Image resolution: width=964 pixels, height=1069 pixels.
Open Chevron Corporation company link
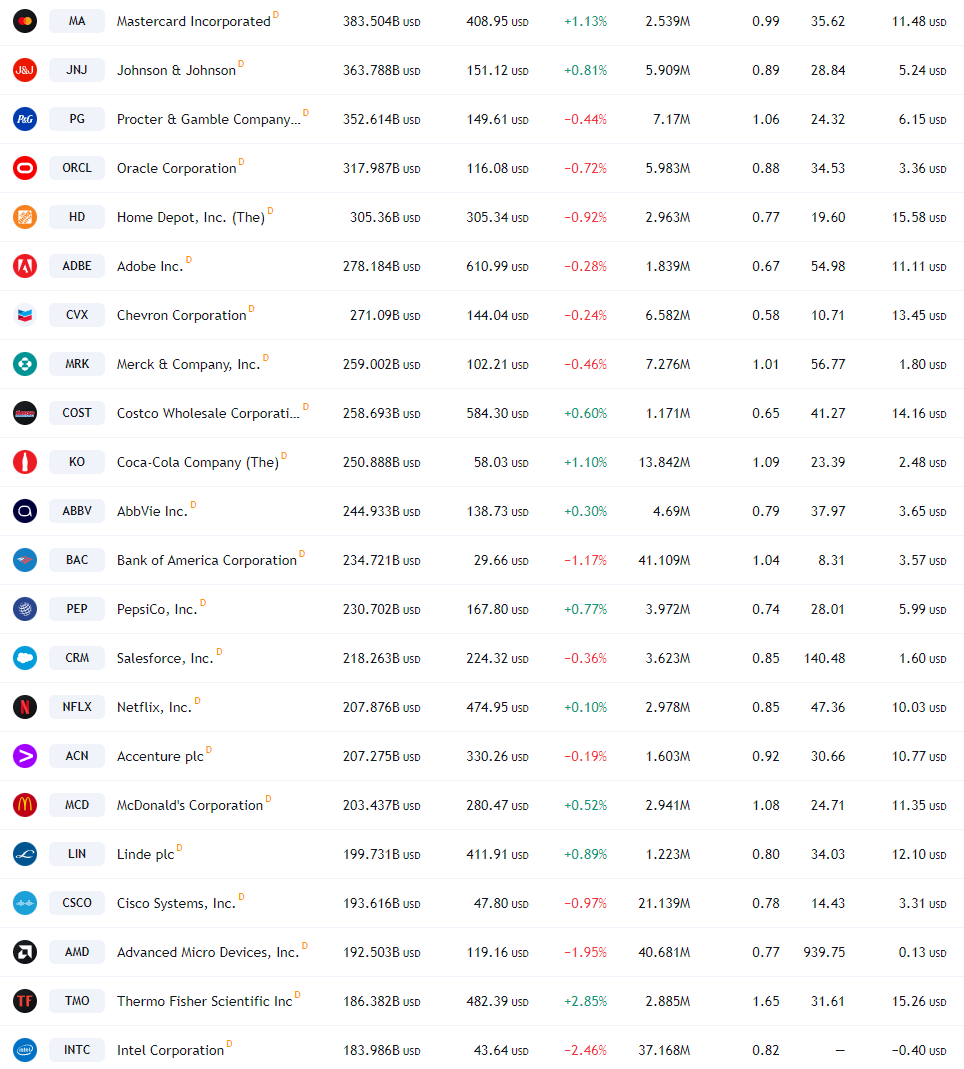pos(181,316)
